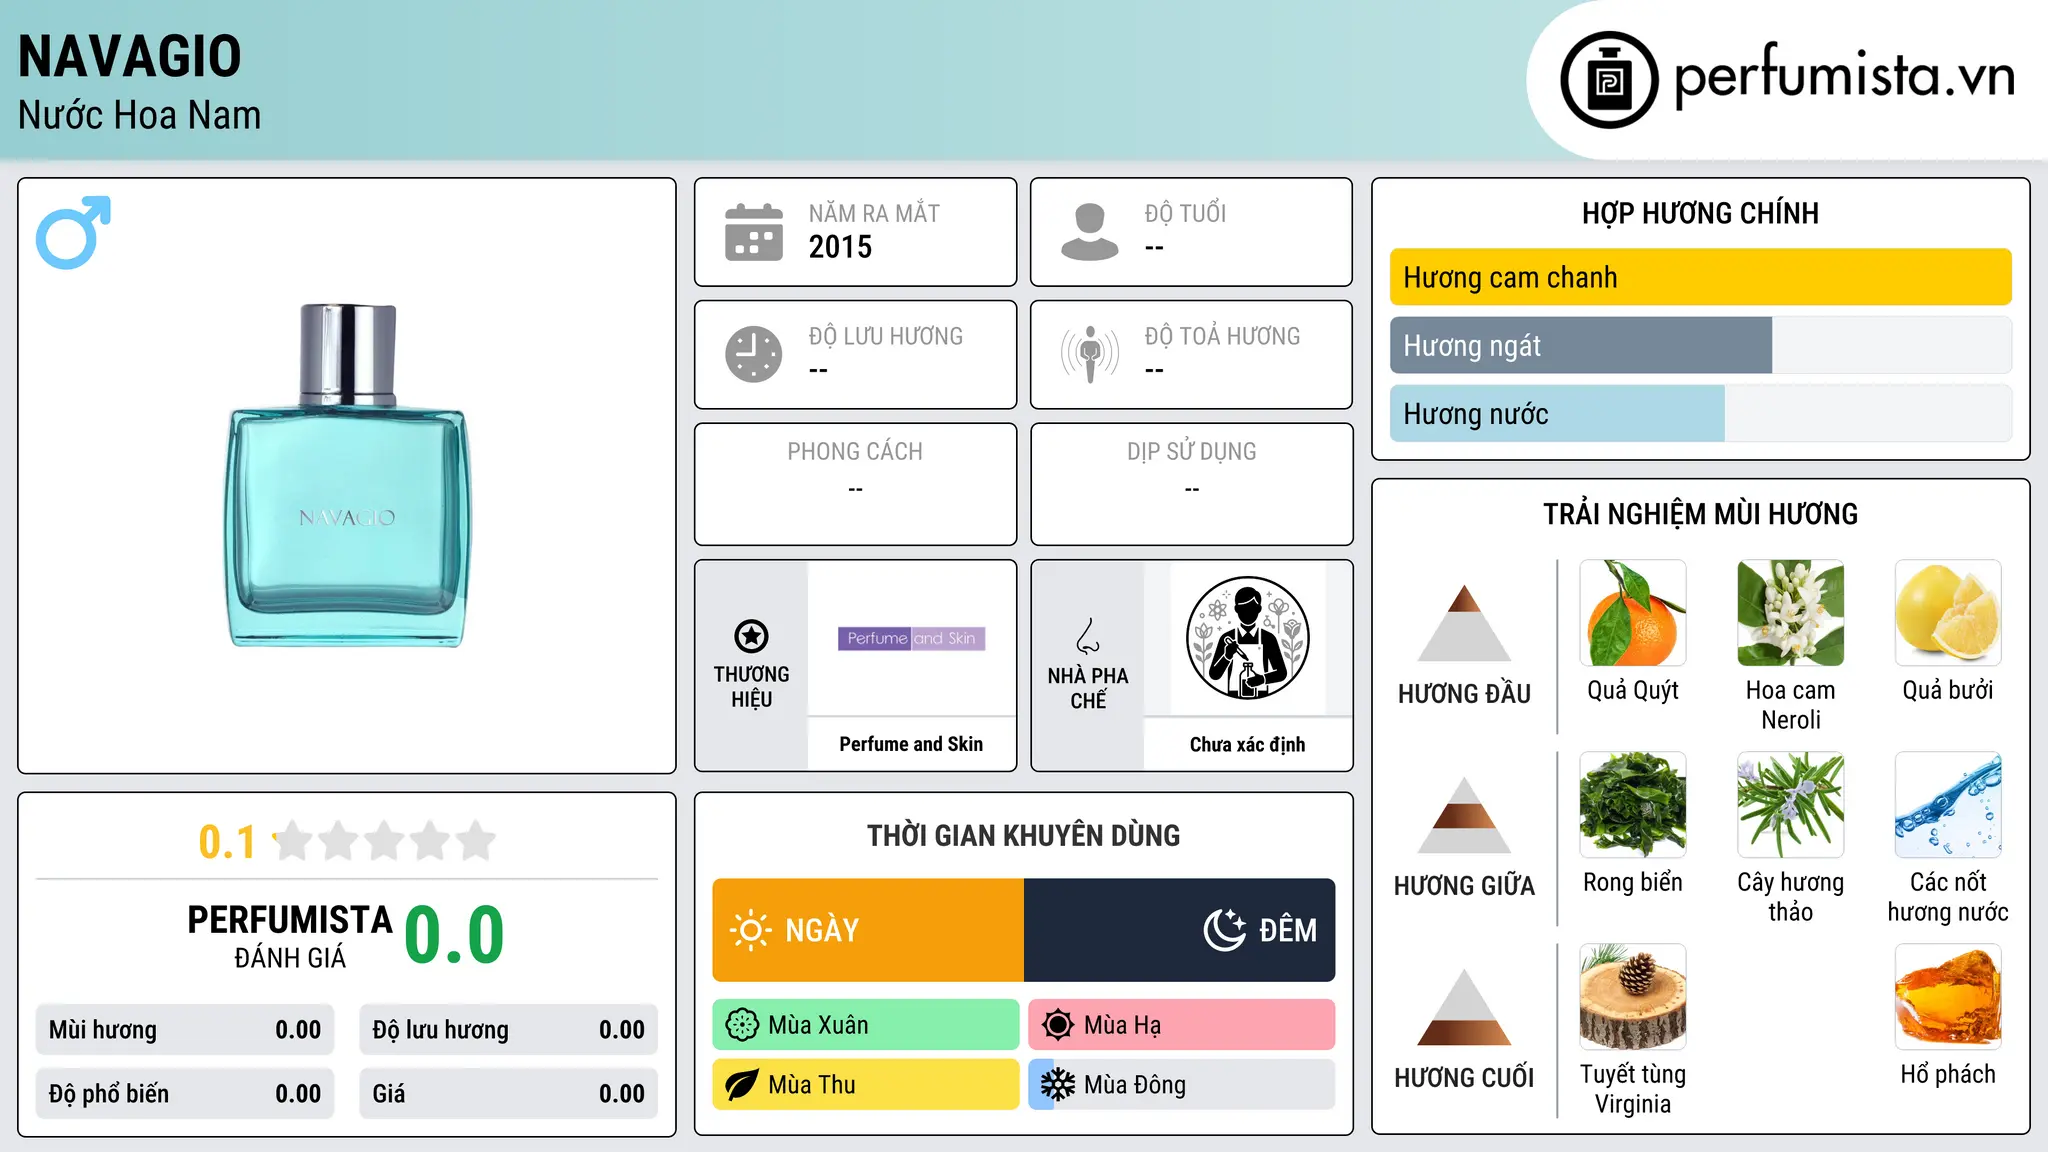
Task: Open the Rong biển note image
Action: [x=1633, y=805]
